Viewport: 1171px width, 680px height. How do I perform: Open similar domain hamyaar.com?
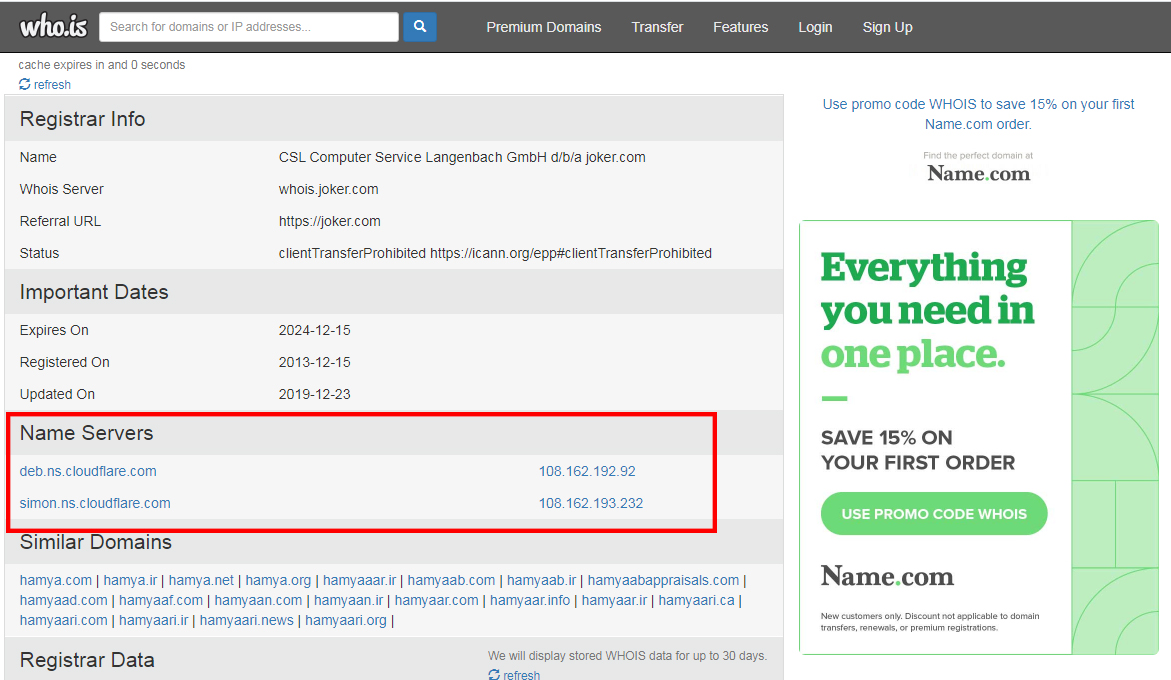tap(436, 600)
